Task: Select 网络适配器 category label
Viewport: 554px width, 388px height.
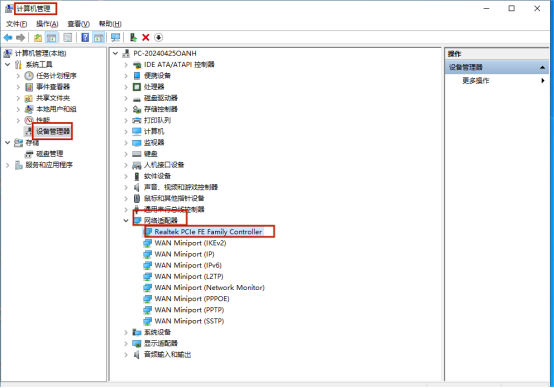Action: 161,221
